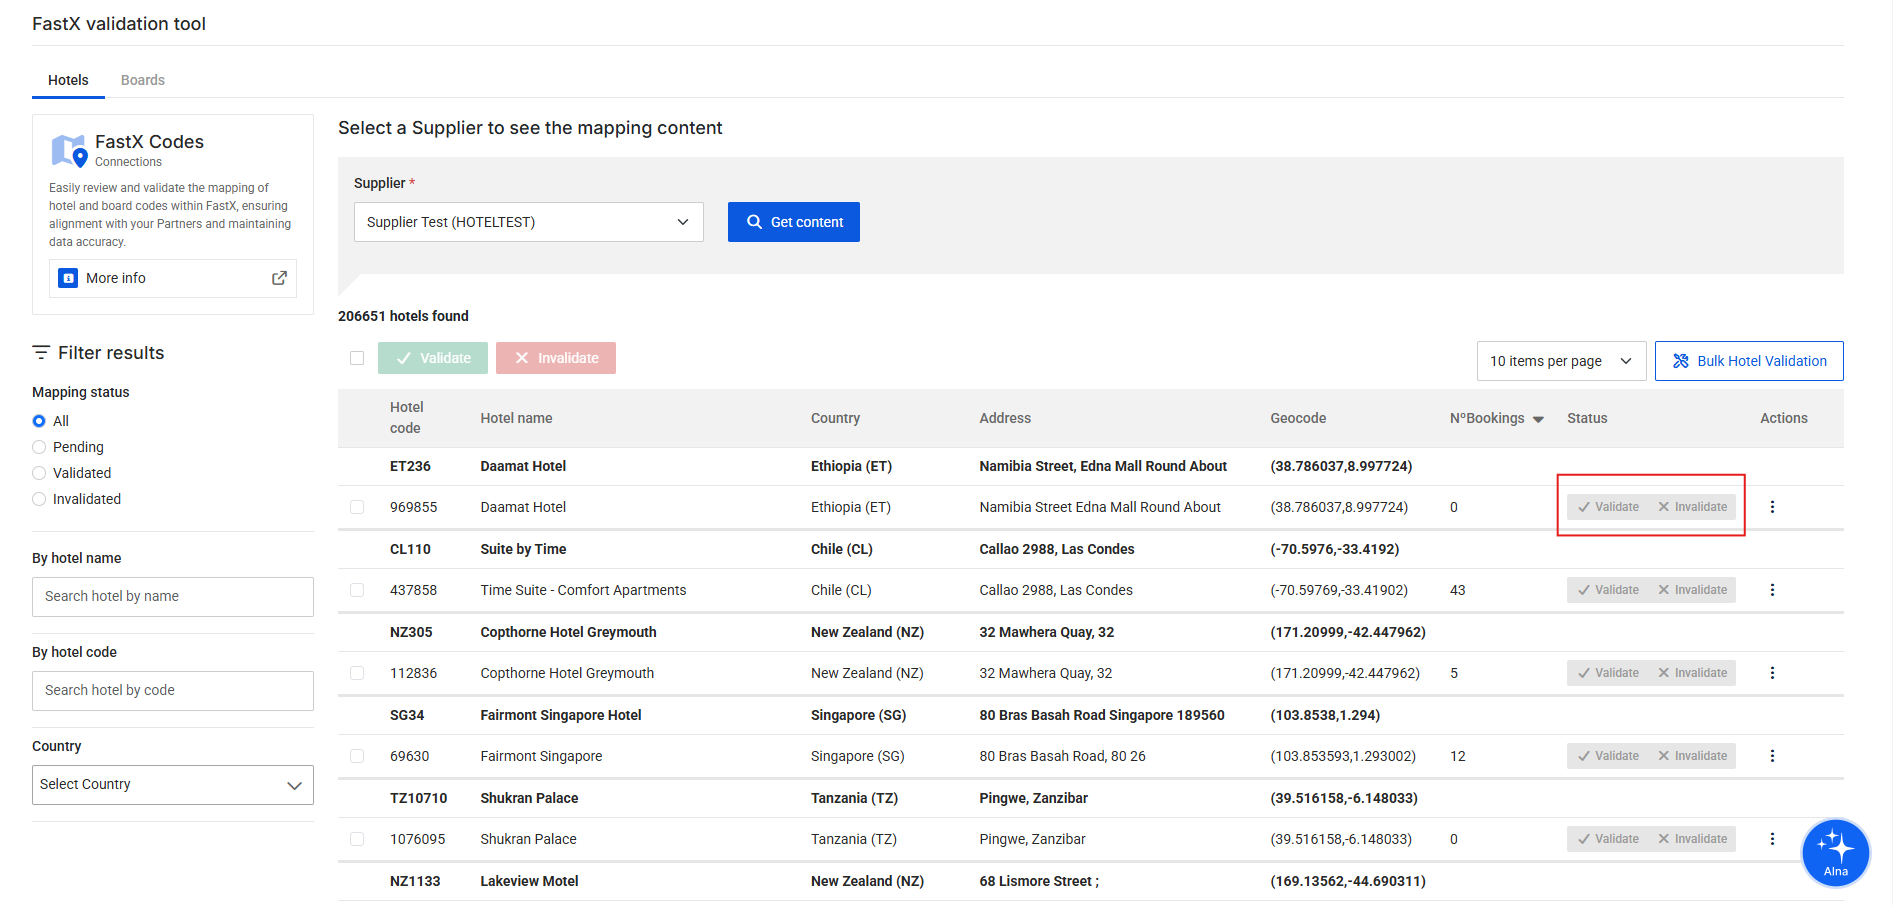Image resolution: width=1893 pixels, height=905 pixels.
Task: Click the external link icon on More info
Action: (x=279, y=278)
